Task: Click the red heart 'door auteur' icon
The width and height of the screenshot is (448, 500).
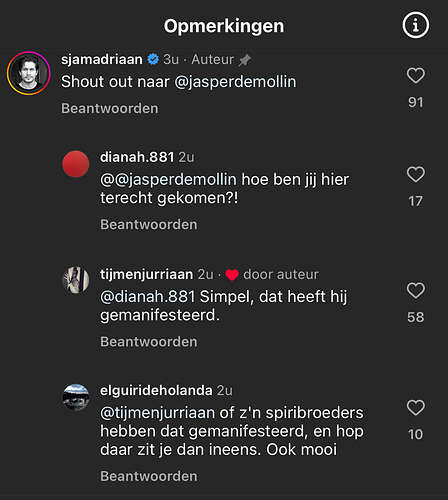Action: click(x=232, y=275)
